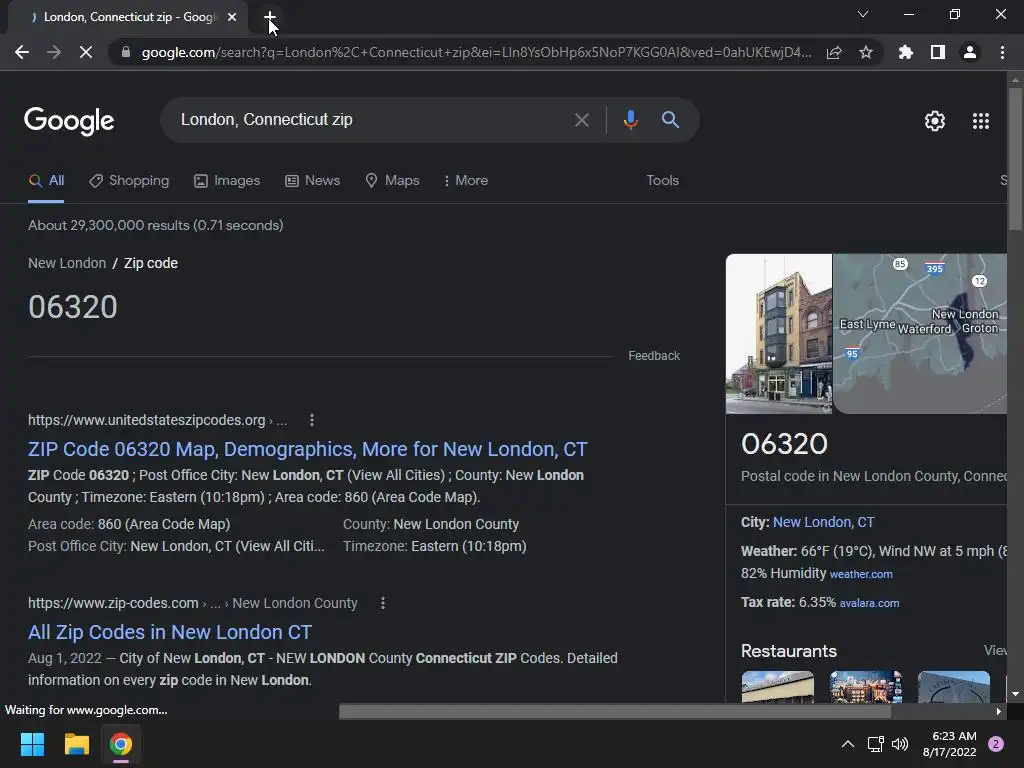Clear the search box text
1024x768 pixels.
coord(581,120)
